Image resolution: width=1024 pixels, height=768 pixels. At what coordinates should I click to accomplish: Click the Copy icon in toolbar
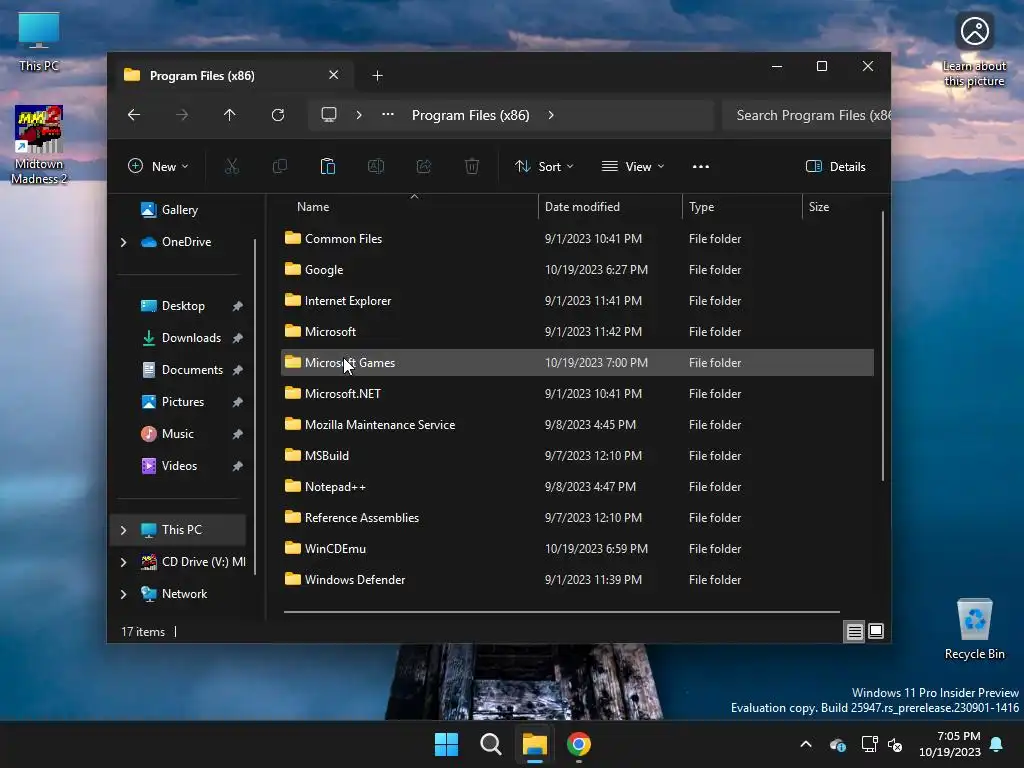point(280,167)
